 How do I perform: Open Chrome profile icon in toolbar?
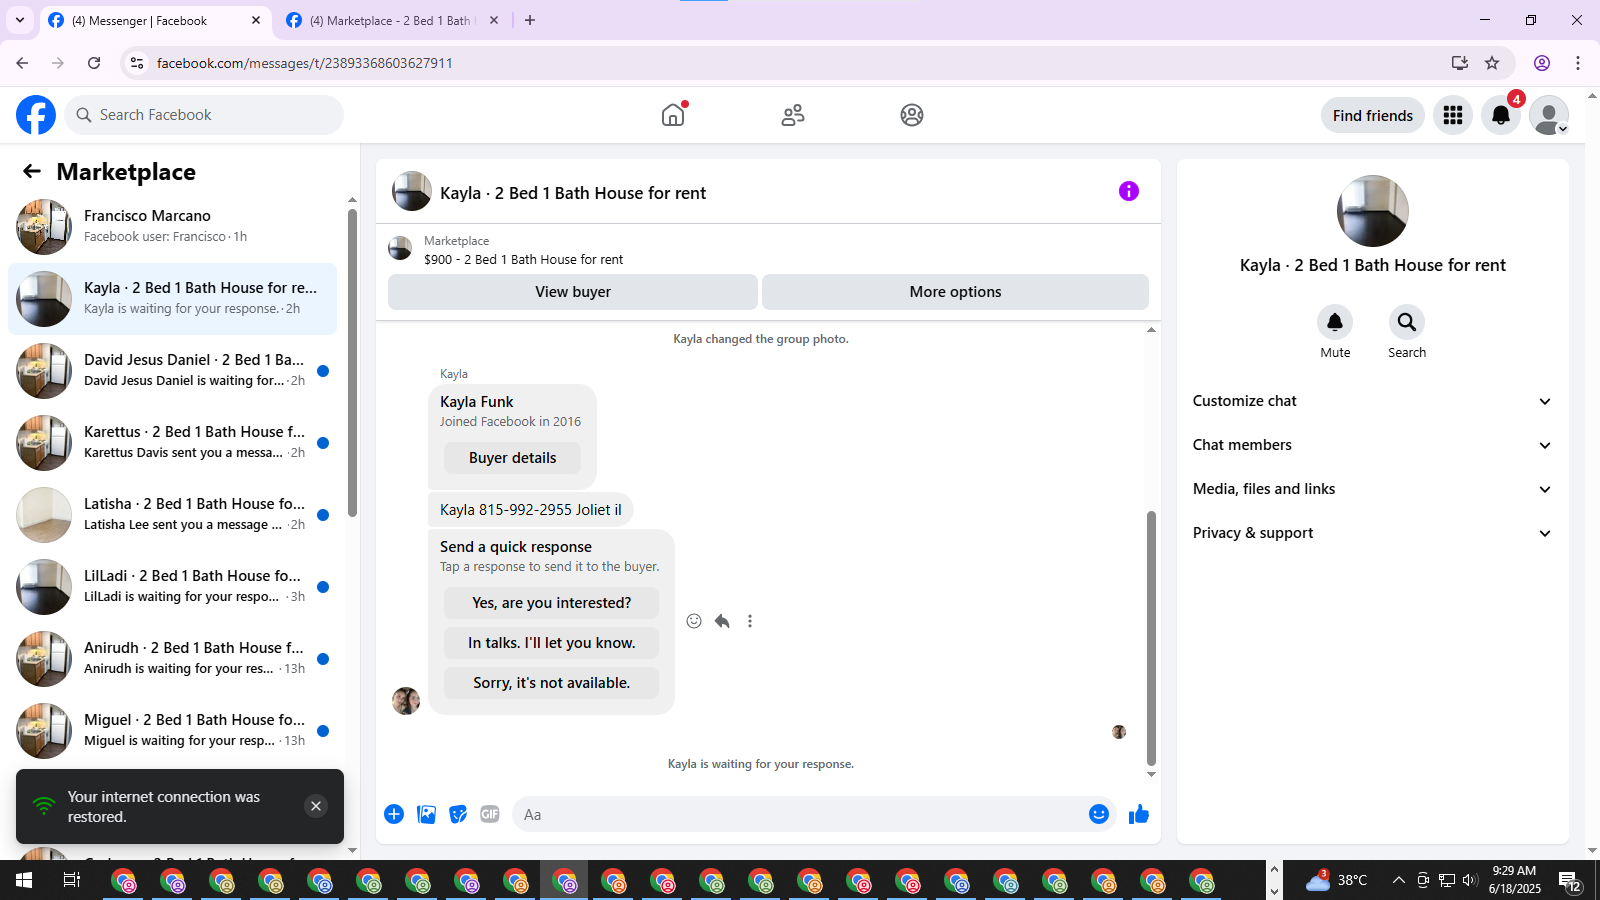coord(1542,63)
